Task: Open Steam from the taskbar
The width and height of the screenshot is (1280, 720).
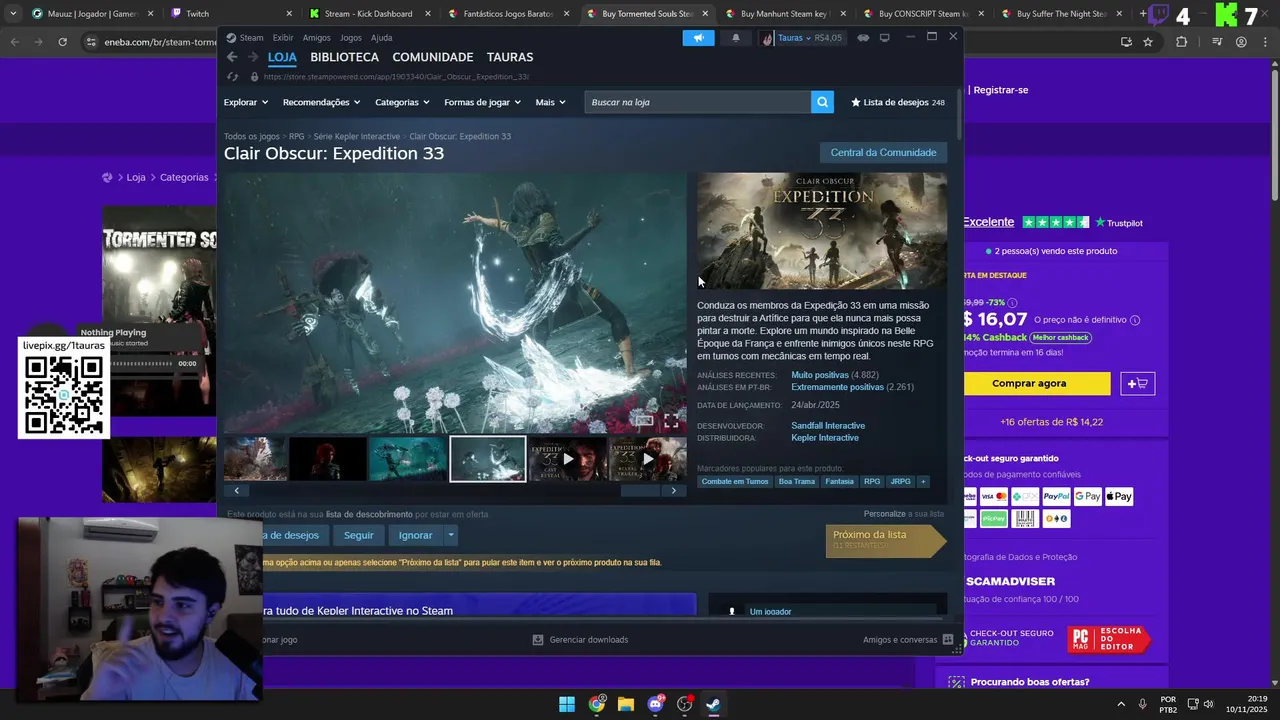Action: pyautogui.click(x=713, y=704)
